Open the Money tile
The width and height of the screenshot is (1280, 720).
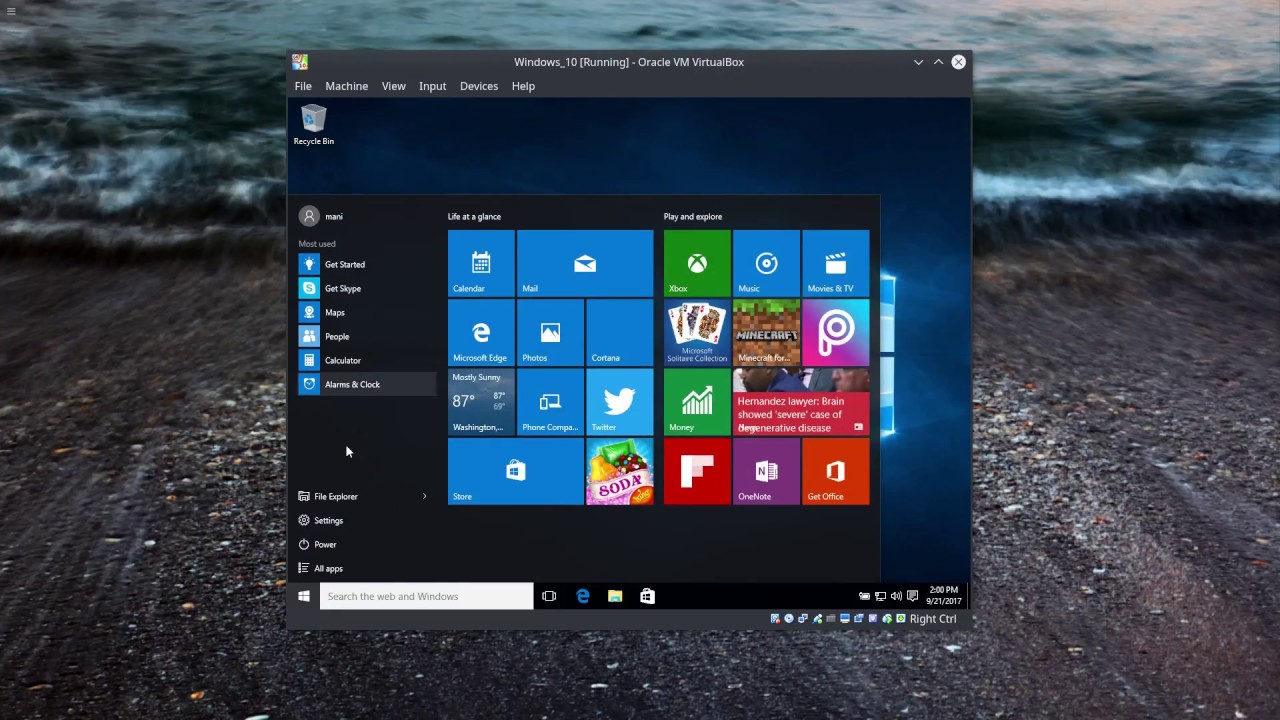click(x=697, y=401)
